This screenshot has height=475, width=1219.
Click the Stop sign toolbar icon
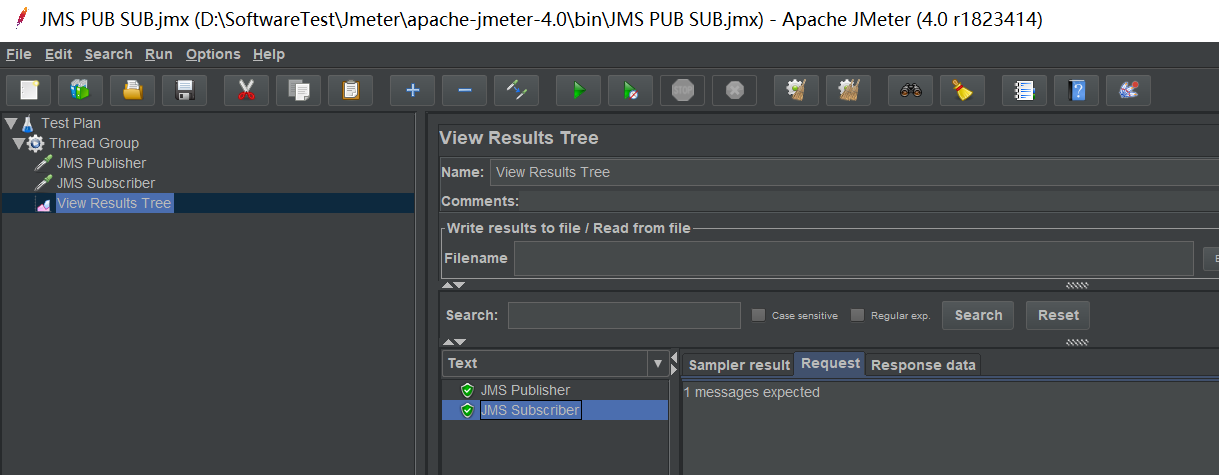point(682,90)
